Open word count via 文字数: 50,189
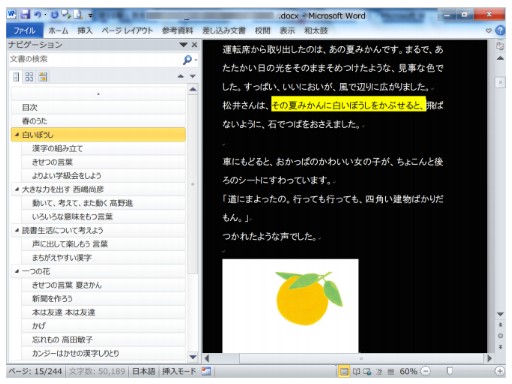 tap(97, 371)
